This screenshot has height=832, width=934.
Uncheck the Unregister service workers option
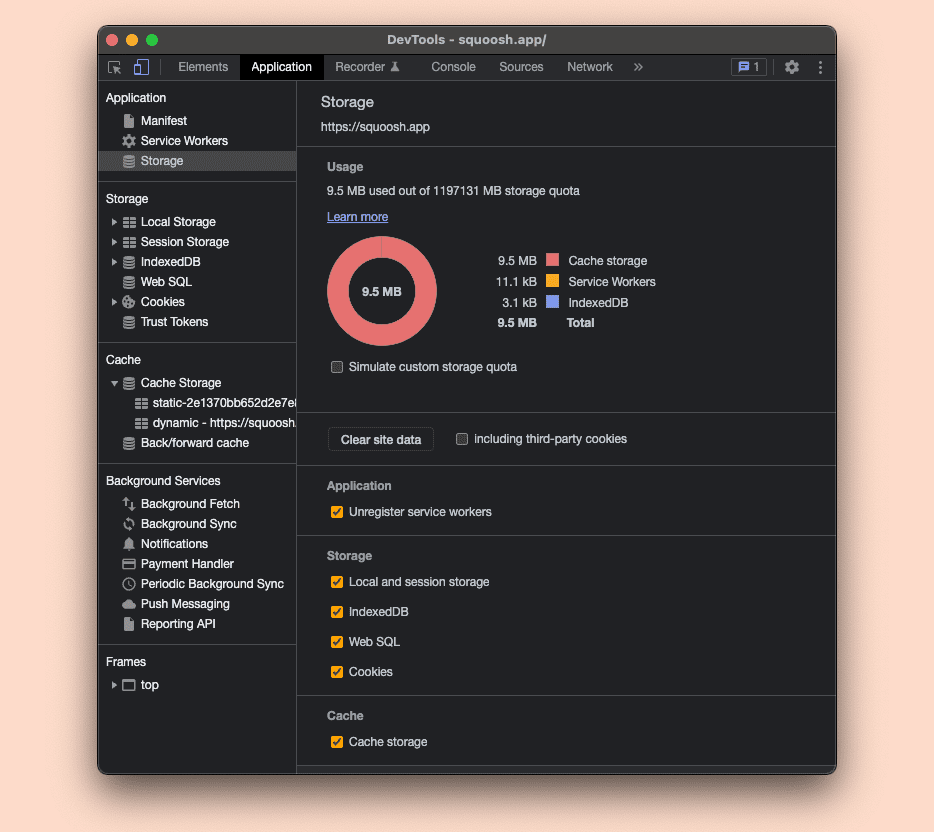(x=337, y=511)
